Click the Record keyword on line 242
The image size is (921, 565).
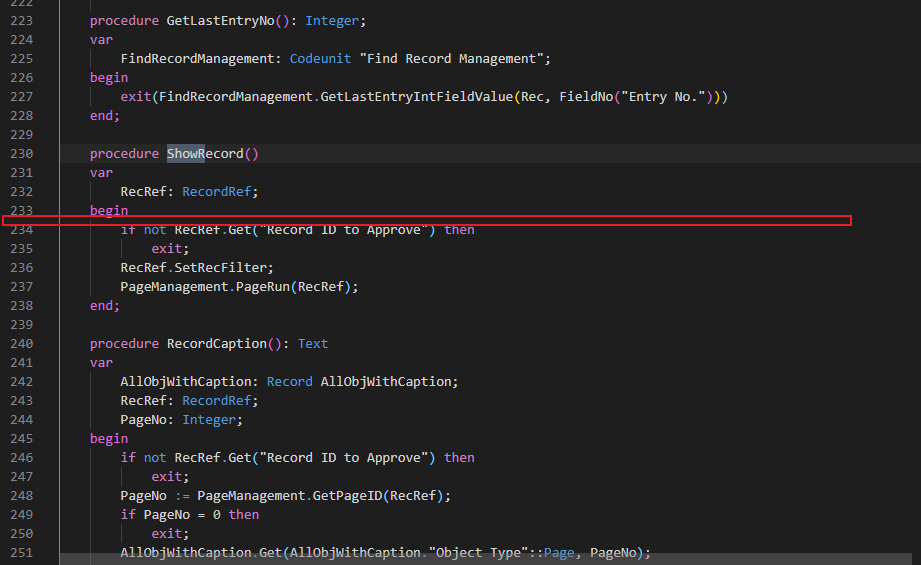pos(290,382)
